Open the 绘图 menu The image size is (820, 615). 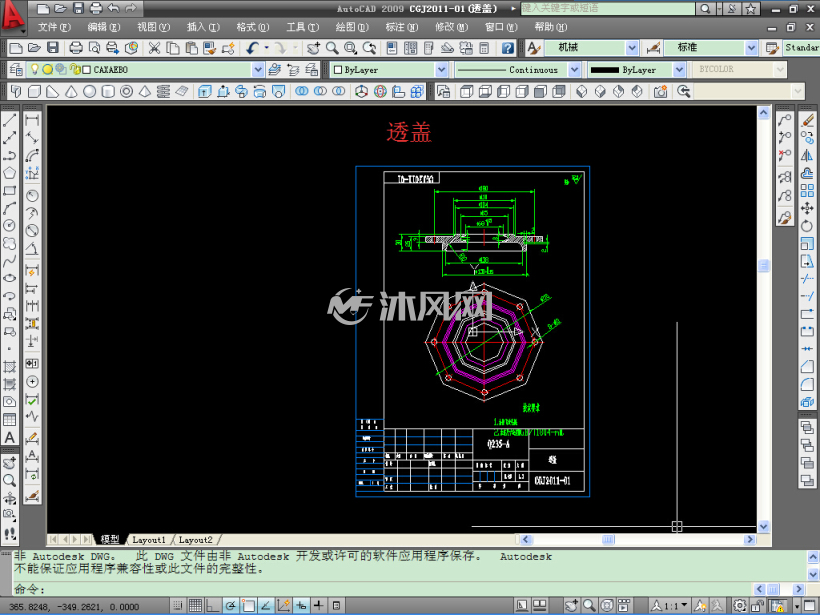coord(352,27)
